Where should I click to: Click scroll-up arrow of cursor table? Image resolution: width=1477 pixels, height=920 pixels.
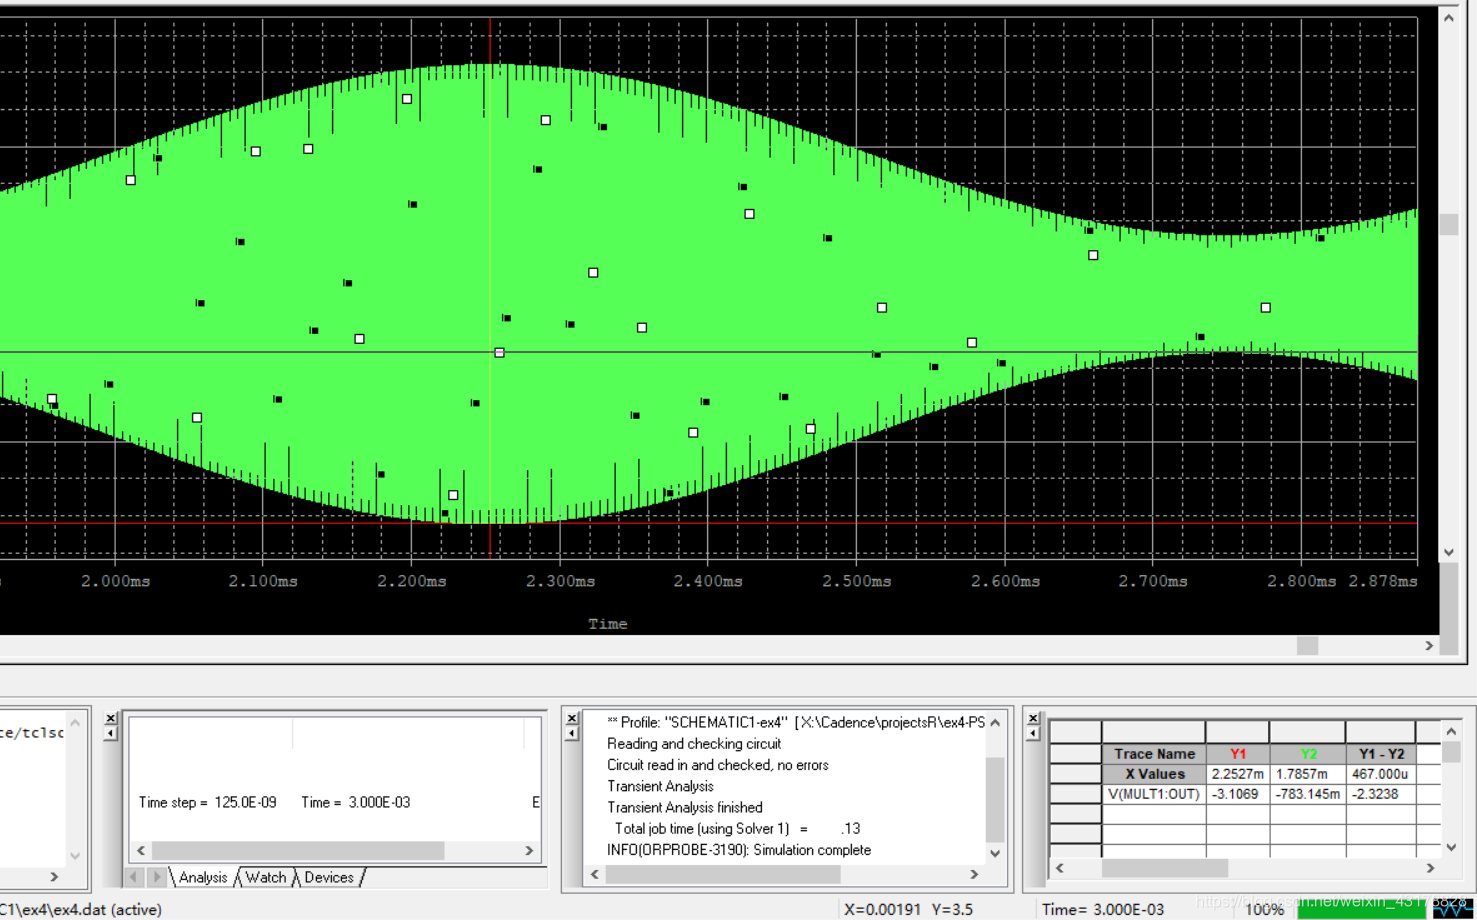pyautogui.click(x=1451, y=732)
